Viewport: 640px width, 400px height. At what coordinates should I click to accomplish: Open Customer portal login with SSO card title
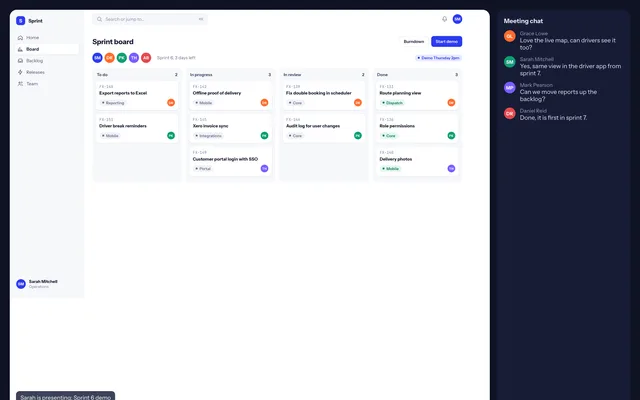225,159
